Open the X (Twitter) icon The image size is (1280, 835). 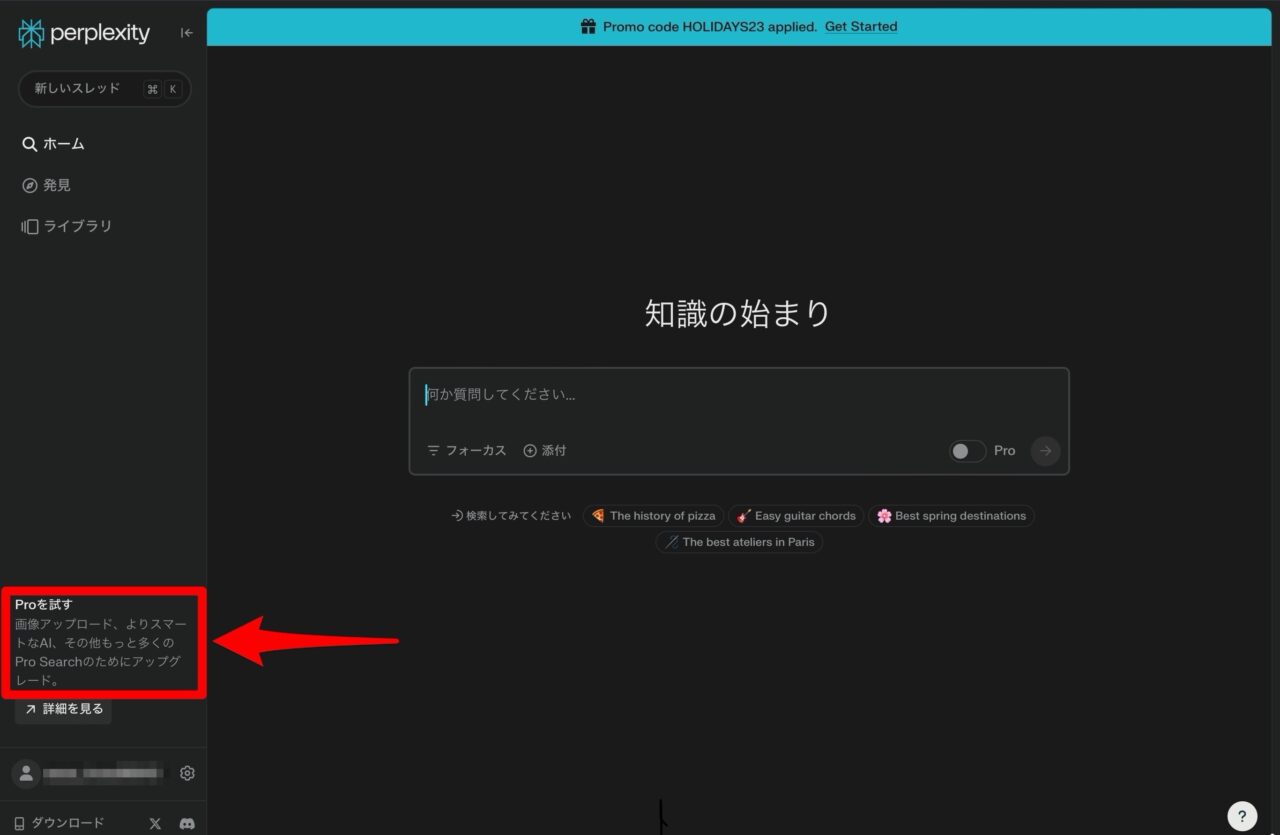(155, 823)
